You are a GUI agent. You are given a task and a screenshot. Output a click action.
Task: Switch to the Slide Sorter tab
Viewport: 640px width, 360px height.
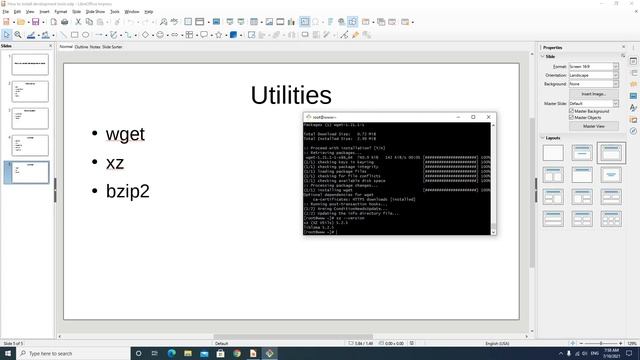pyautogui.click(x=112, y=47)
